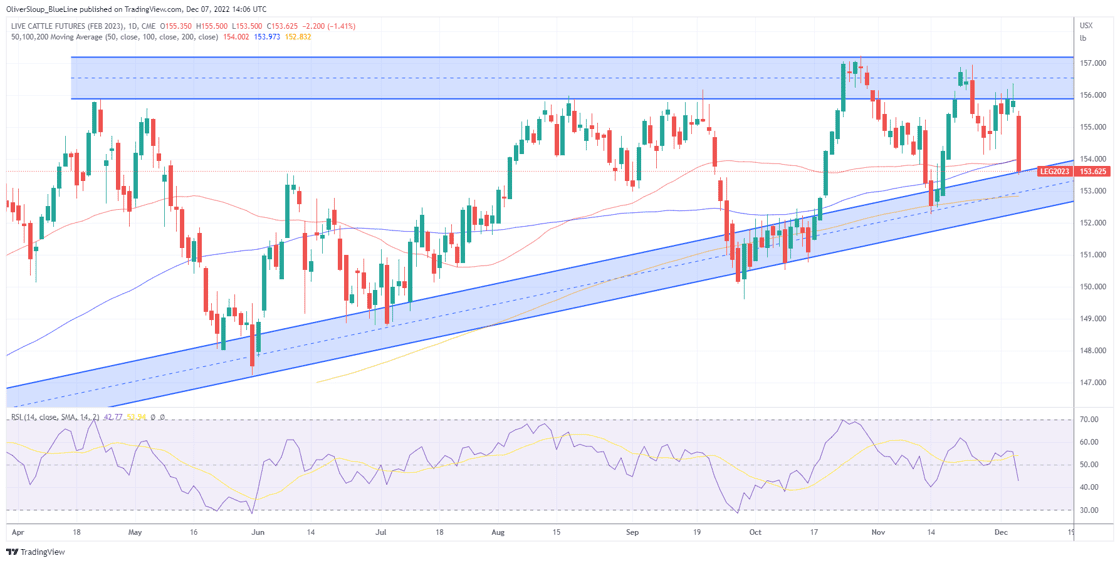Click the RSI SMA value 53.94
Image resolution: width=1120 pixels, height=563 pixels.
click(x=136, y=417)
